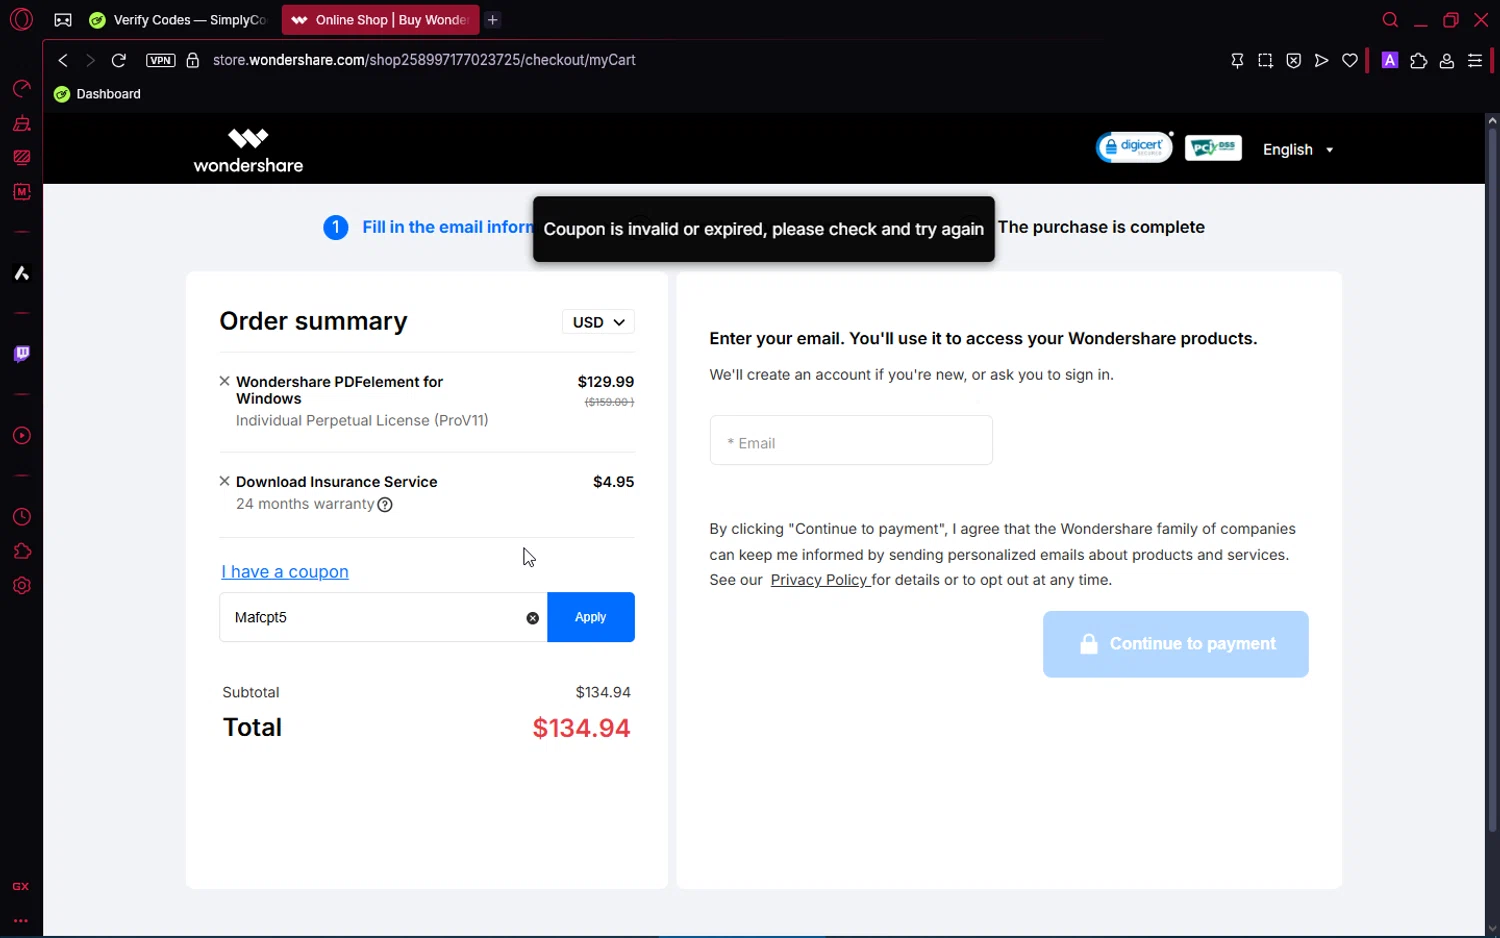
Task: Click the 'Coupon is invalid or expired' notification
Action: 764,229
